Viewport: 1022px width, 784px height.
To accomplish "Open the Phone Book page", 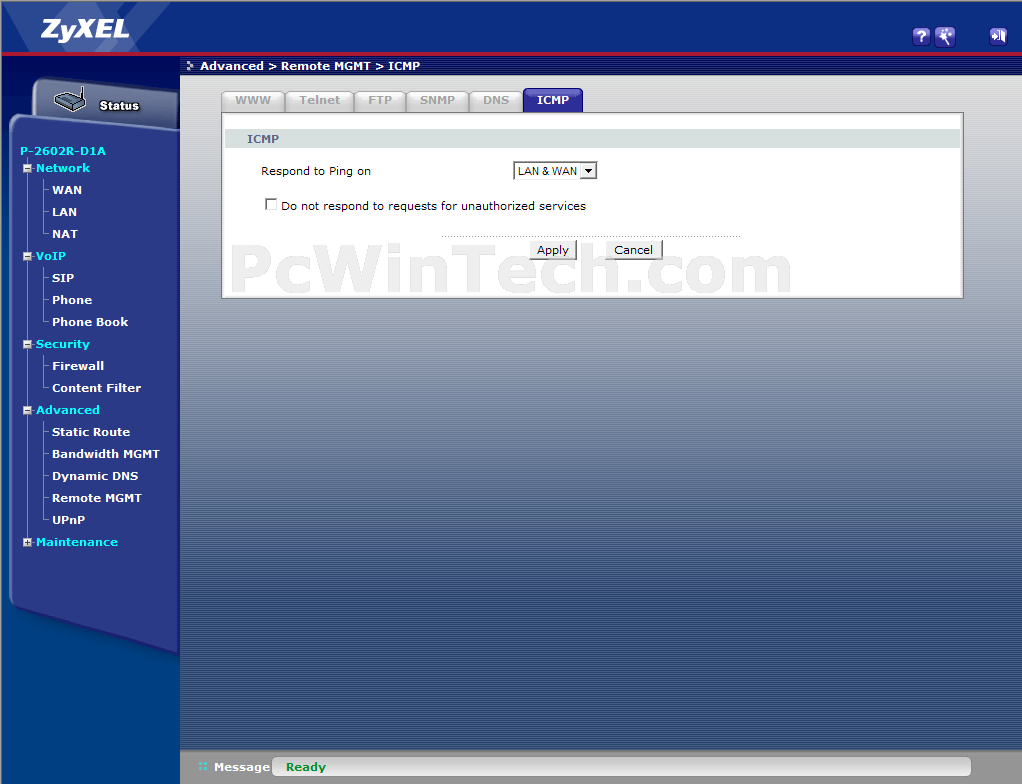I will [90, 322].
